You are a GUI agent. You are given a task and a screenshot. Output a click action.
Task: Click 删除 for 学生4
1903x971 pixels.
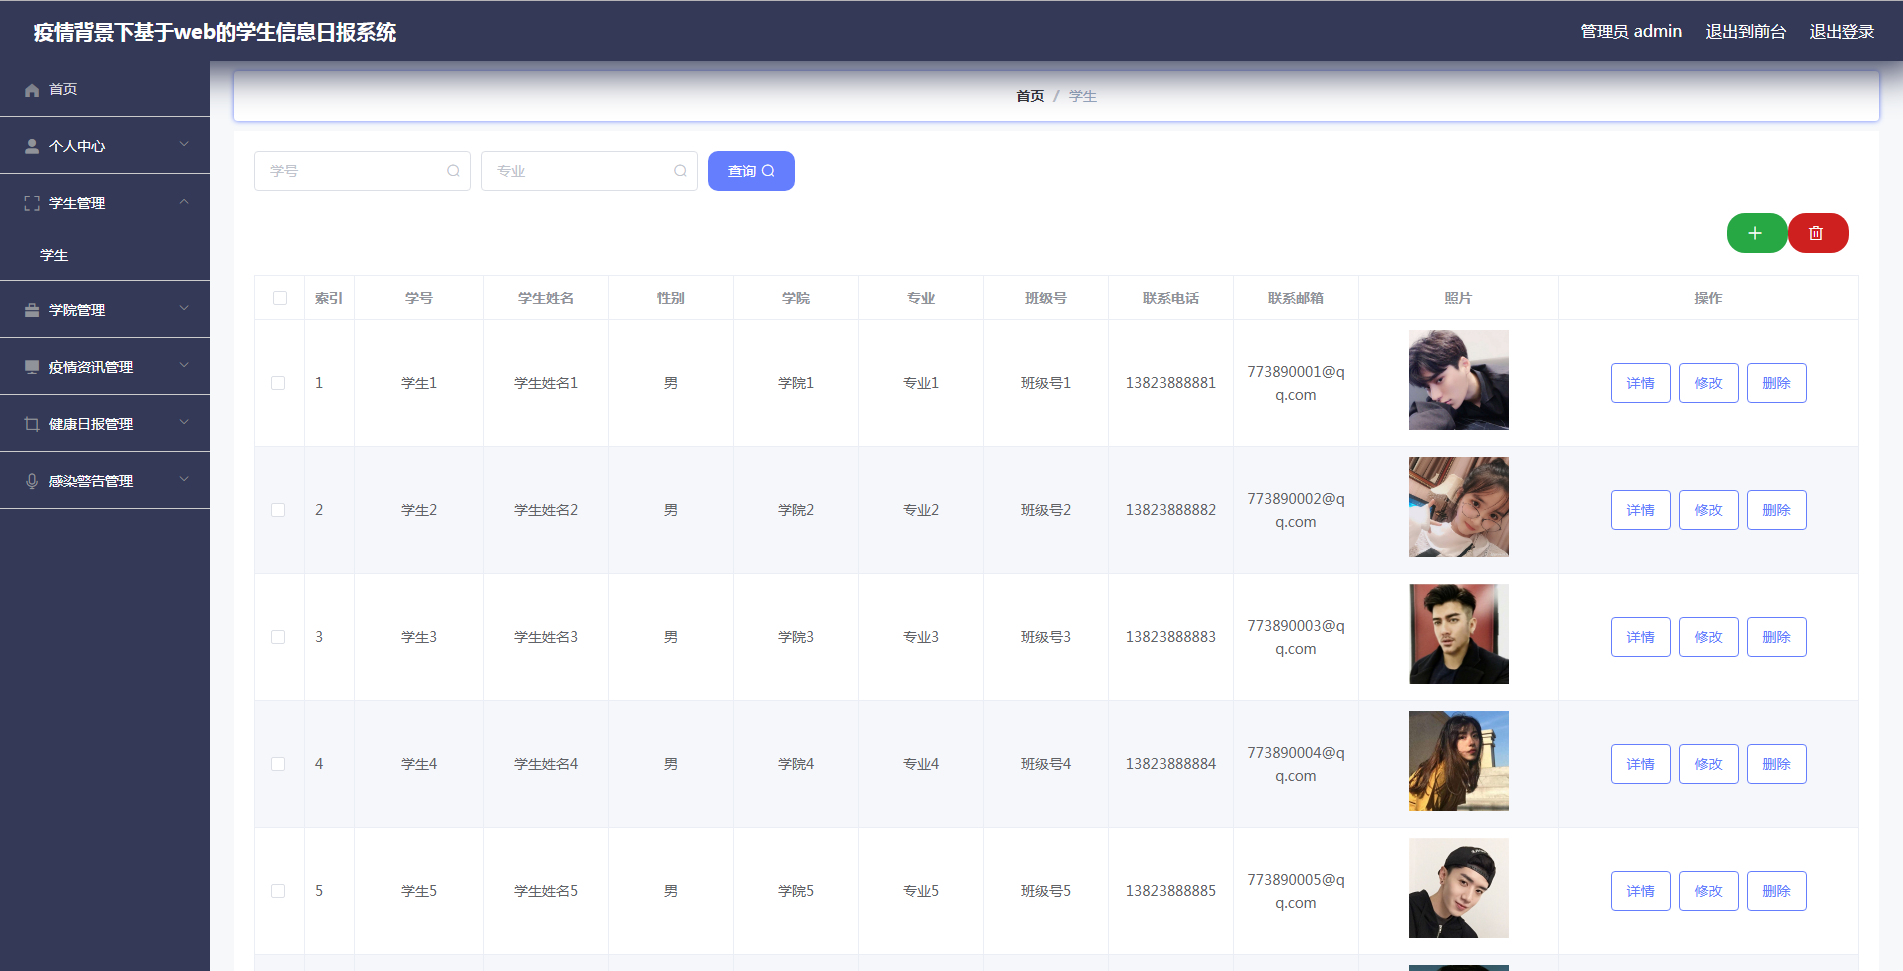1777,764
